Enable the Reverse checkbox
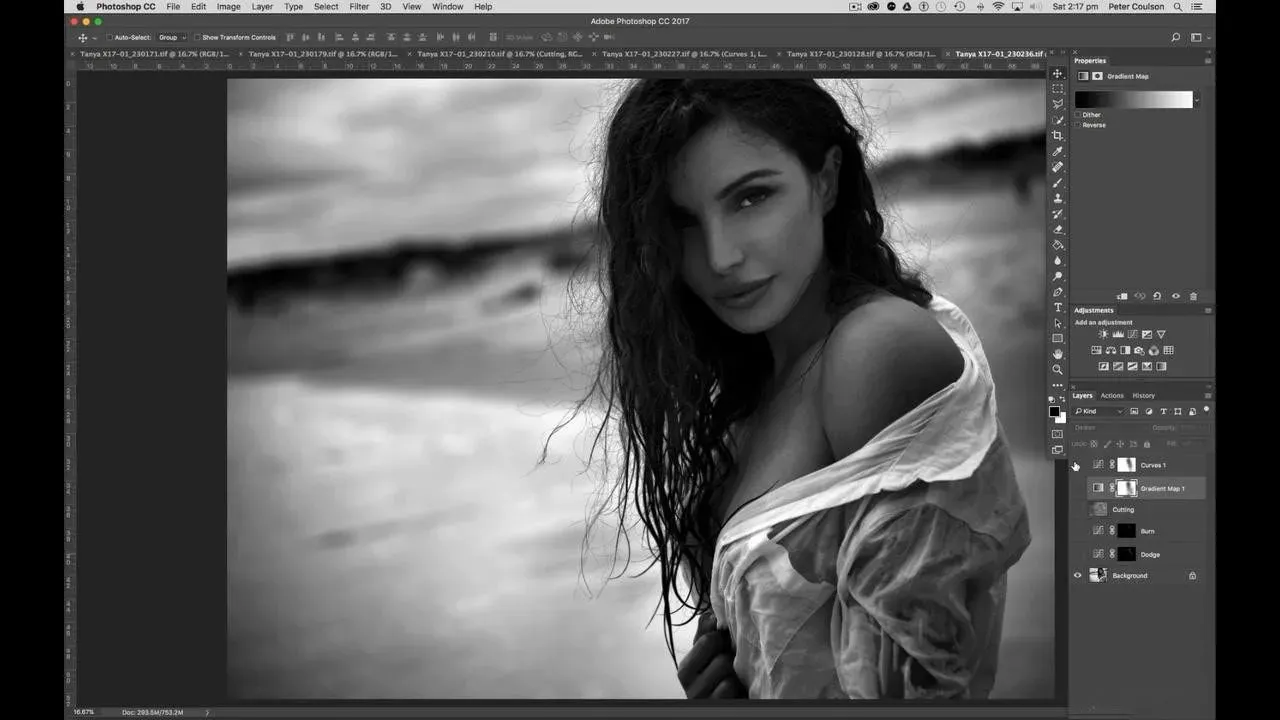The image size is (1280, 720). click(x=1078, y=125)
